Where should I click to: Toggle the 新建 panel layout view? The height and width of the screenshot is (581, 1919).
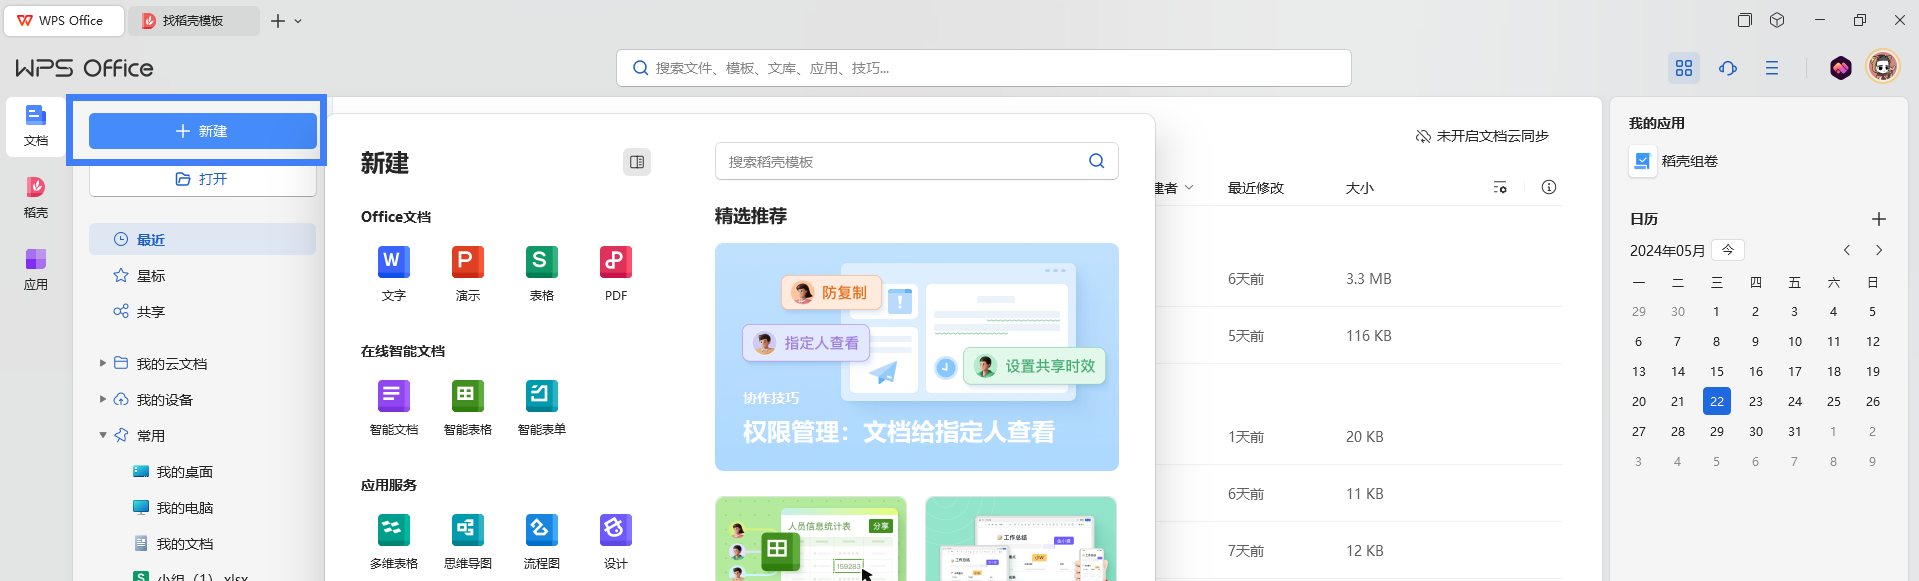pyautogui.click(x=637, y=162)
